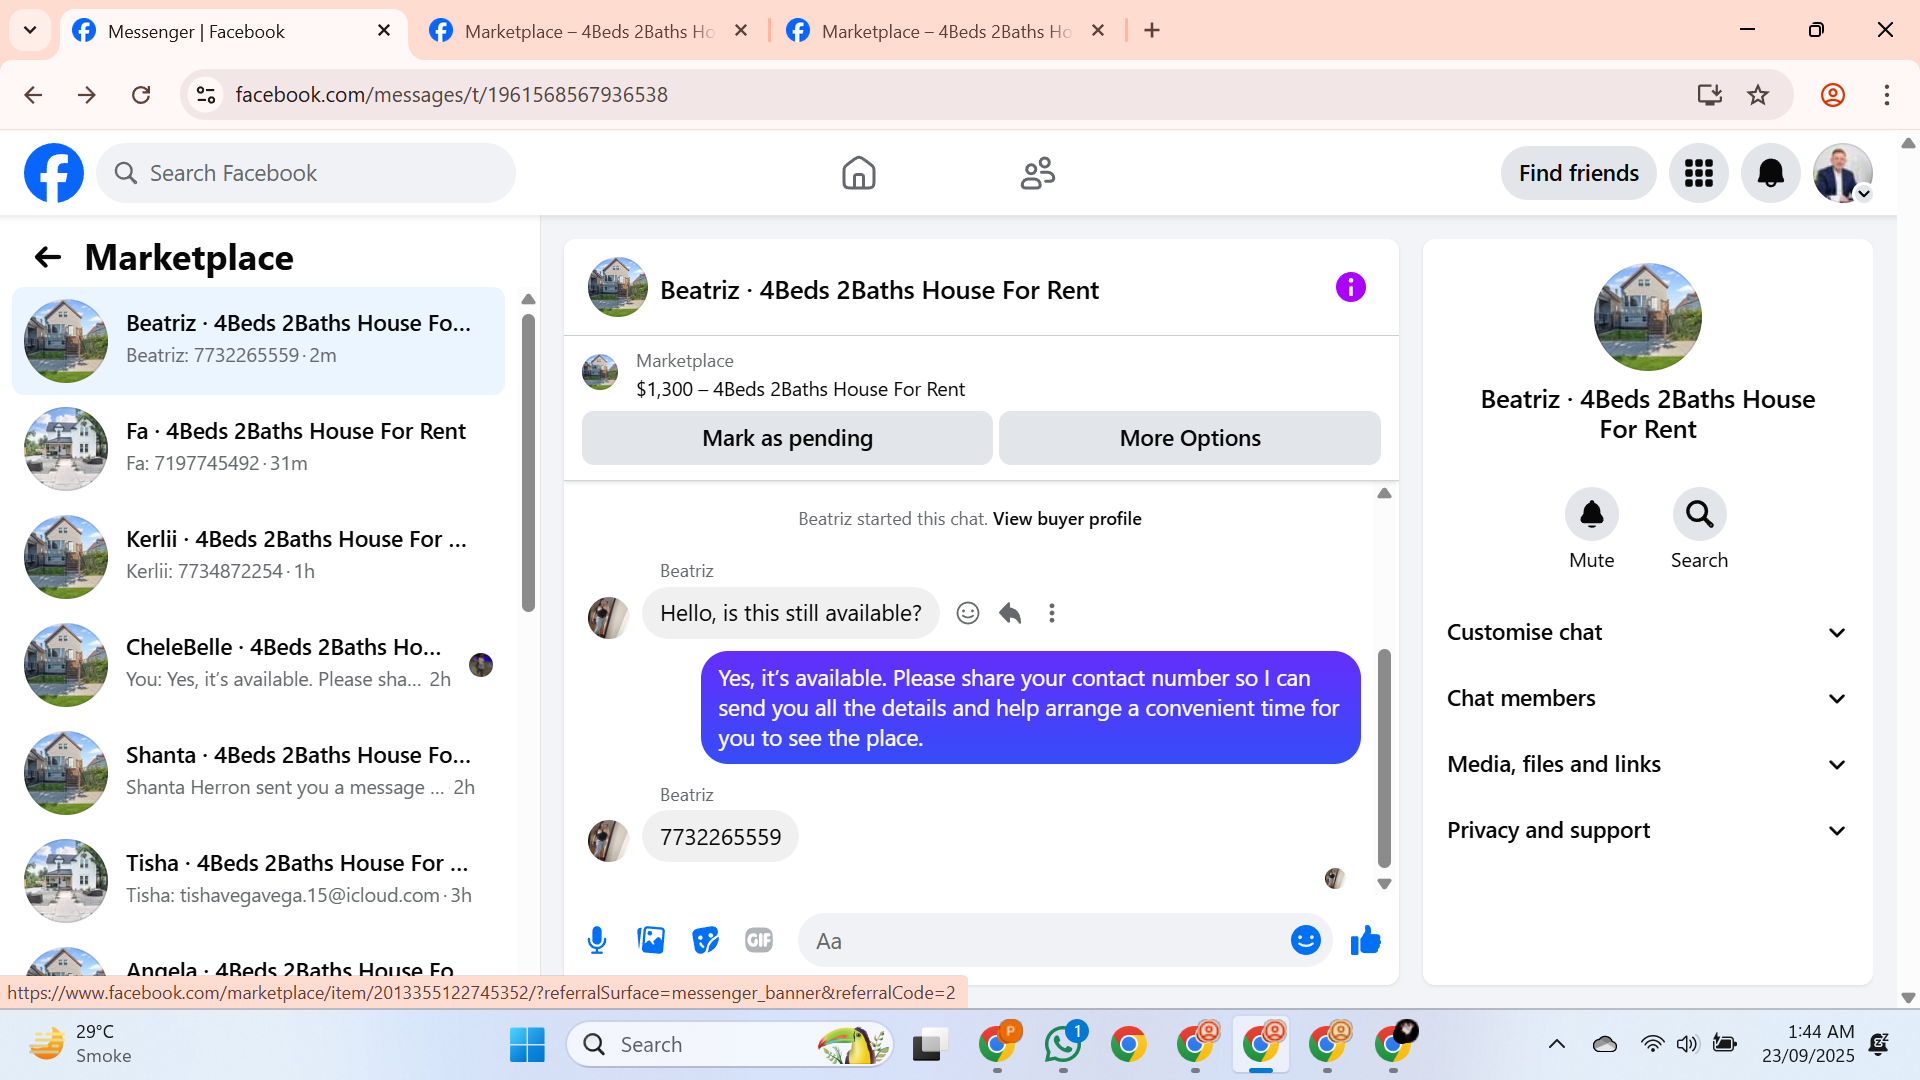The height and width of the screenshot is (1080, 1920).
Task: Go back using the Marketplace back arrow
Action: pos(47,258)
